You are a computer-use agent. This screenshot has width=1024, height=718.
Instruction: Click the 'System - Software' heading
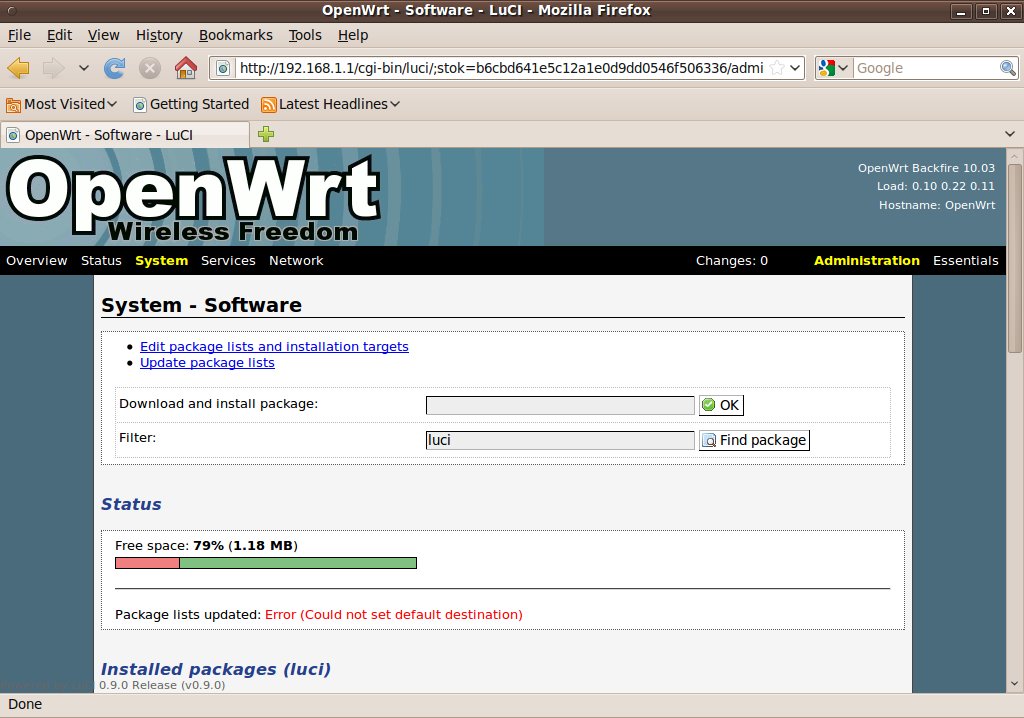pos(202,305)
